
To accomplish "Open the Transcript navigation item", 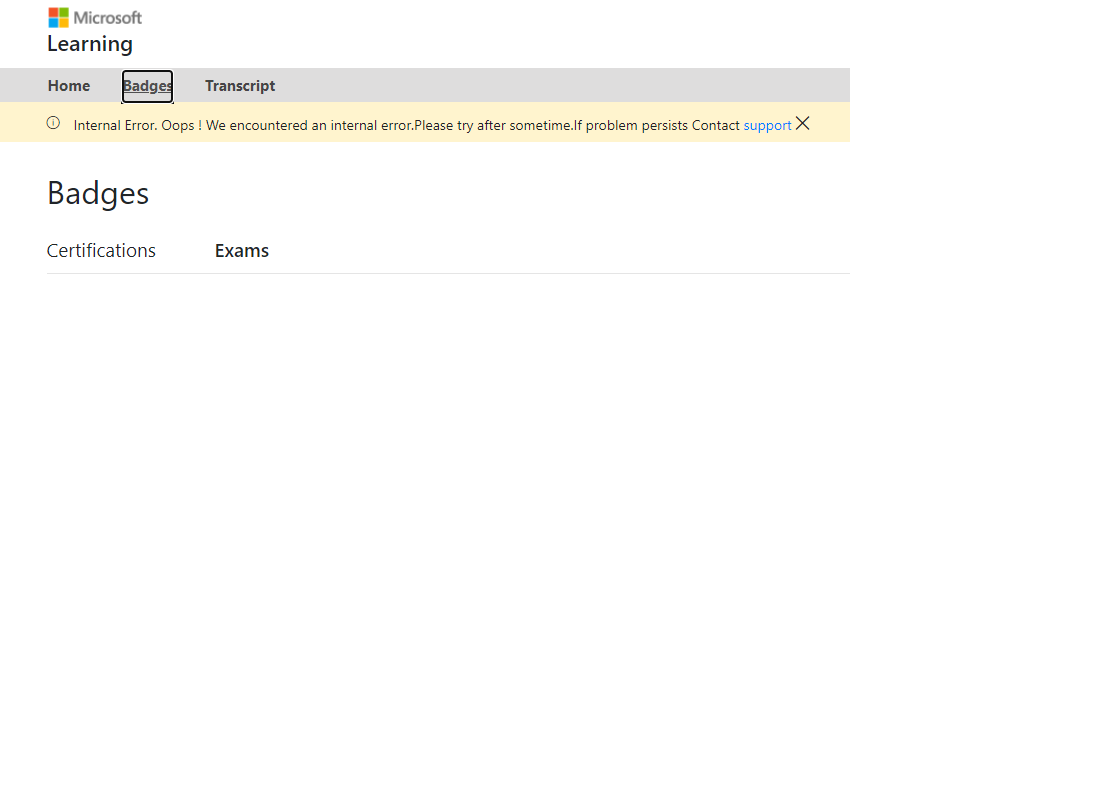I will click(240, 86).
